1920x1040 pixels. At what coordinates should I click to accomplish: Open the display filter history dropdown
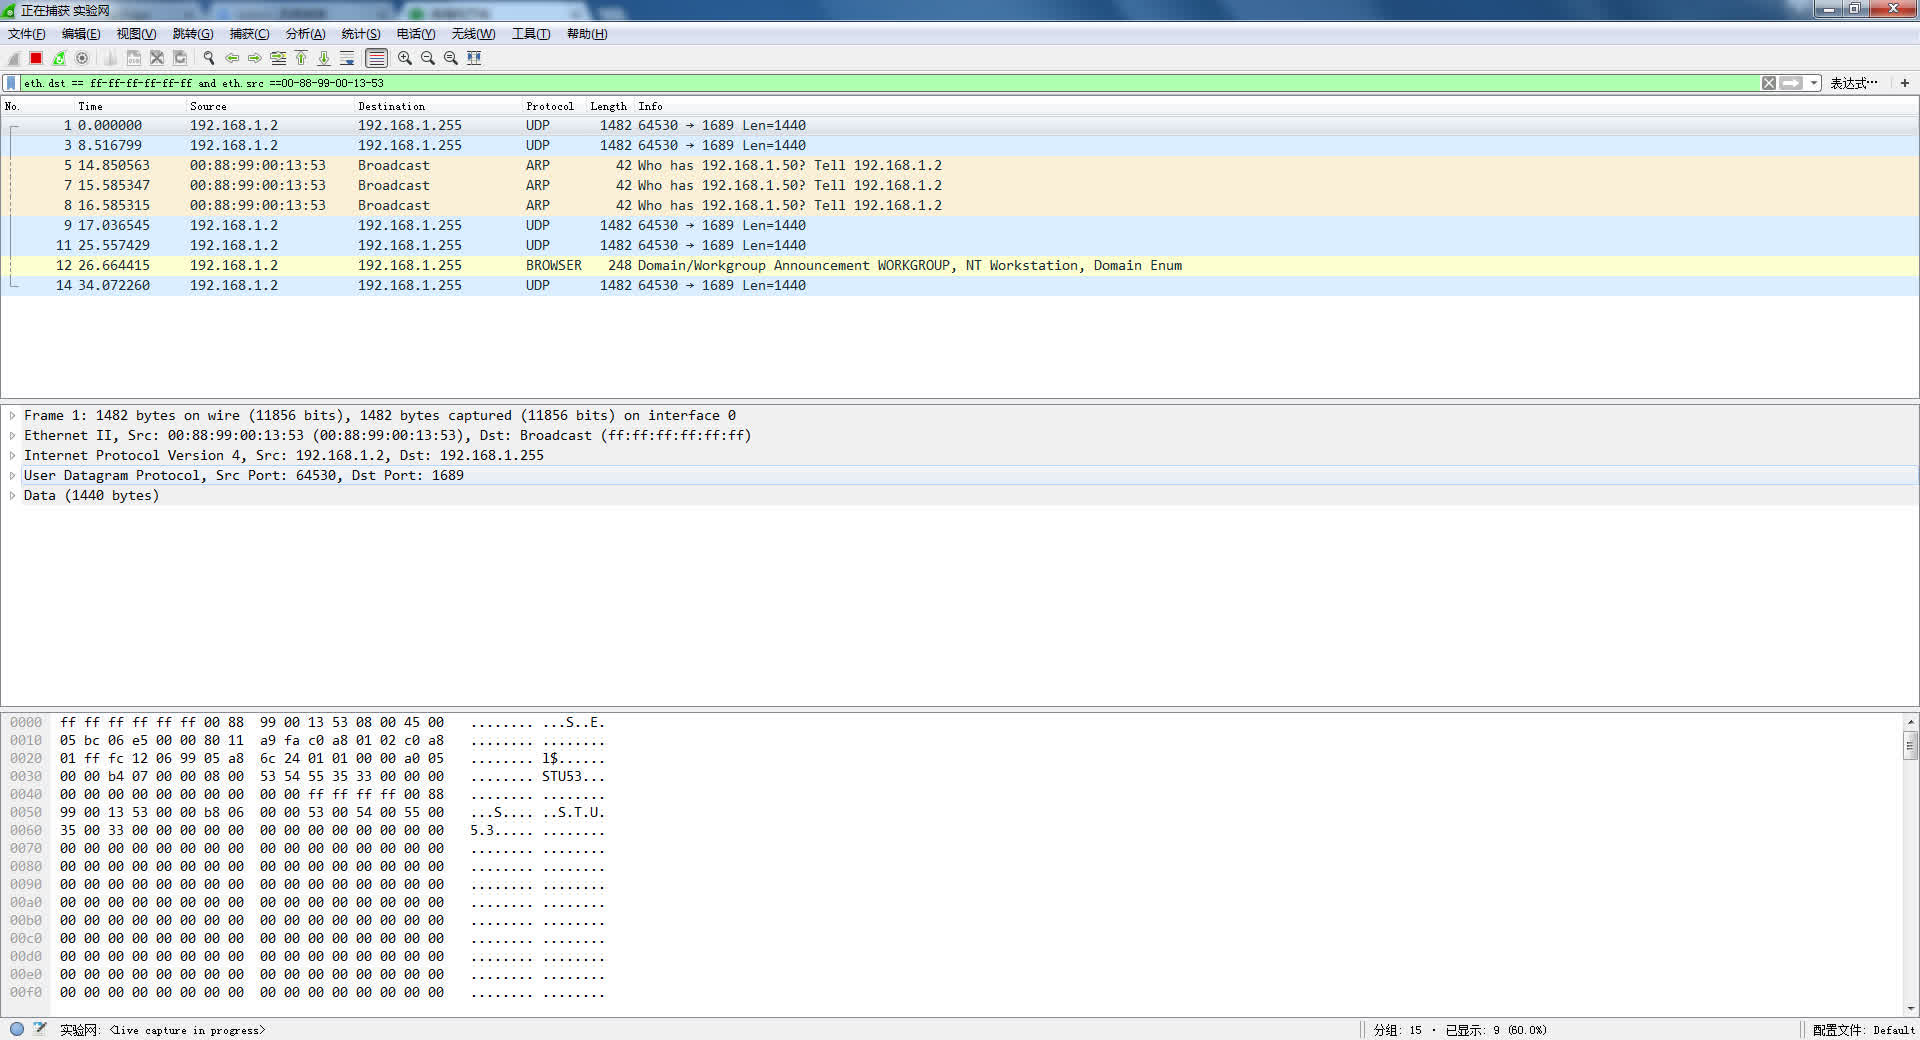pos(1814,83)
